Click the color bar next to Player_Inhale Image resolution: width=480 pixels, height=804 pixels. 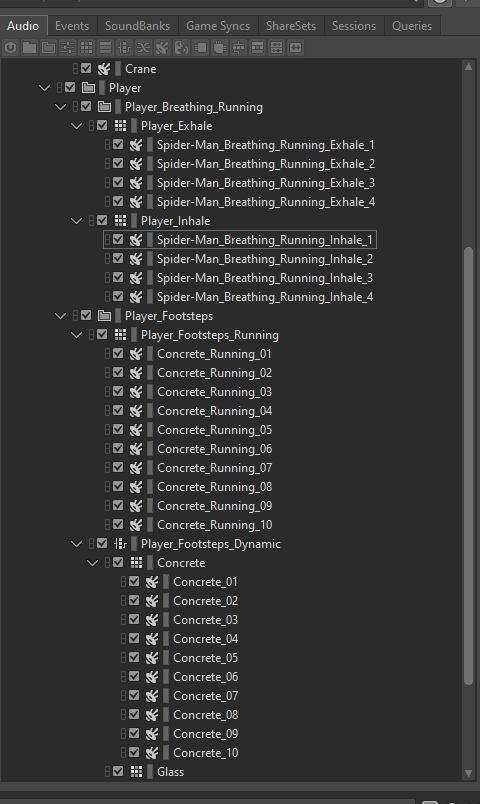(134, 220)
